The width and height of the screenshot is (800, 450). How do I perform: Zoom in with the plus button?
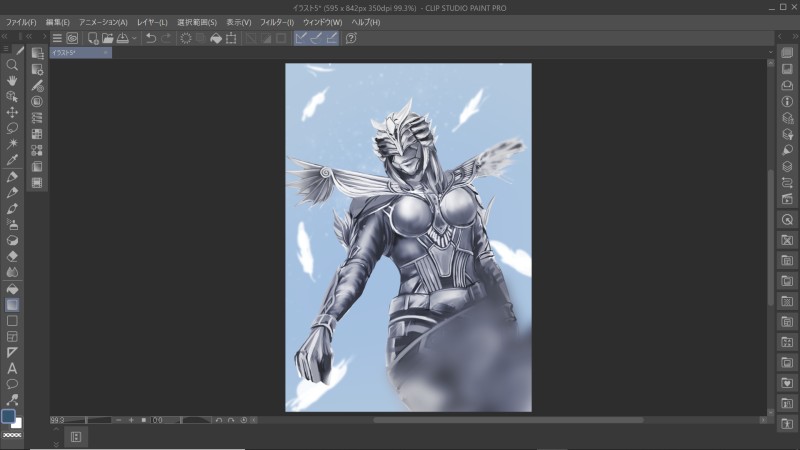[131, 420]
